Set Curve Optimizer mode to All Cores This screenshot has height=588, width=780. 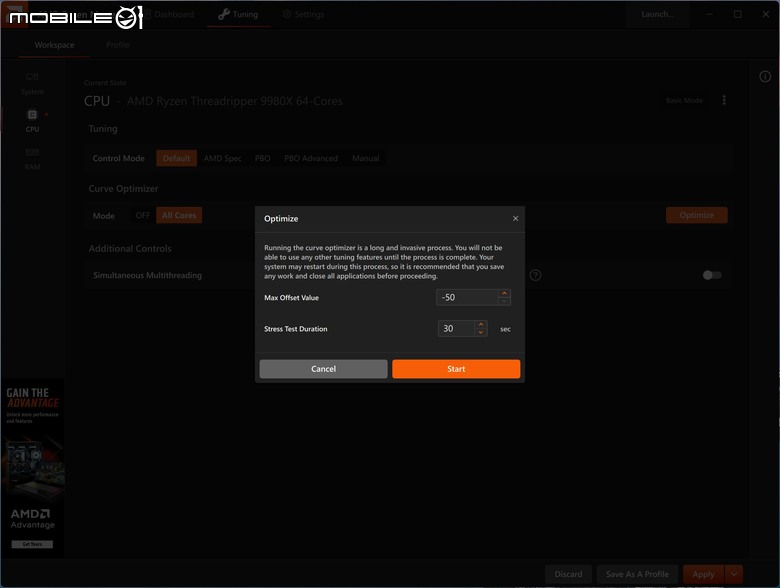(179, 215)
